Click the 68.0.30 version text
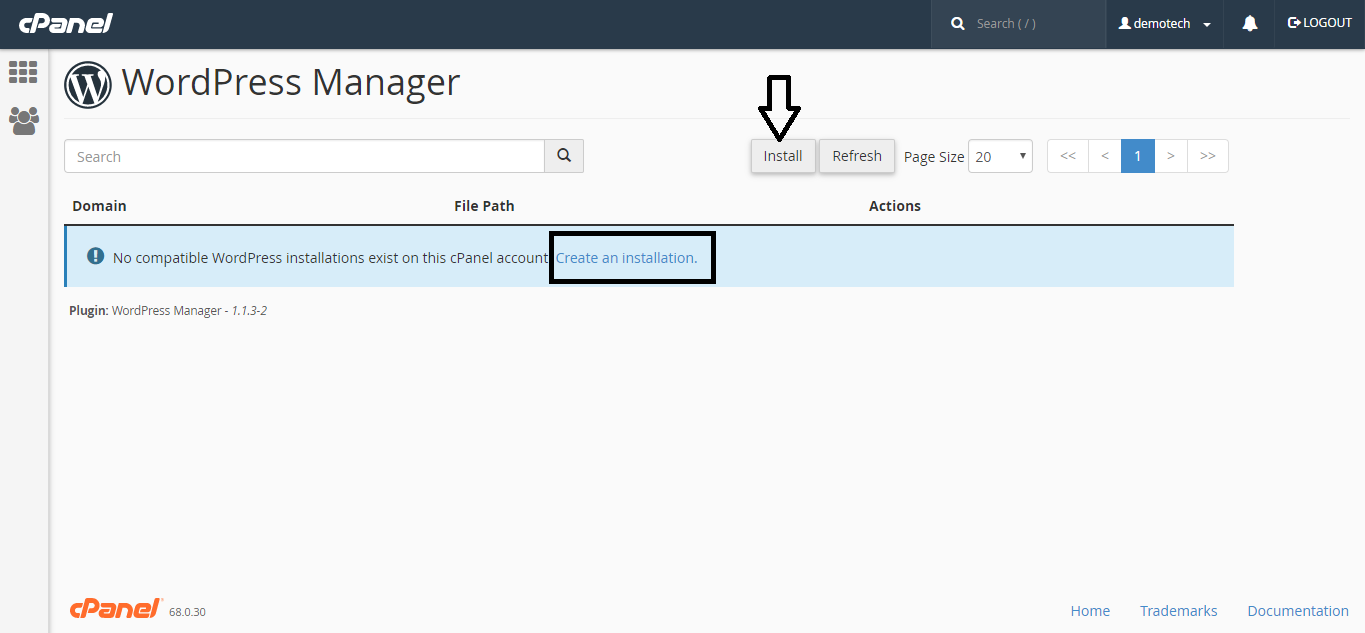The width and height of the screenshot is (1365, 633). point(187,612)
